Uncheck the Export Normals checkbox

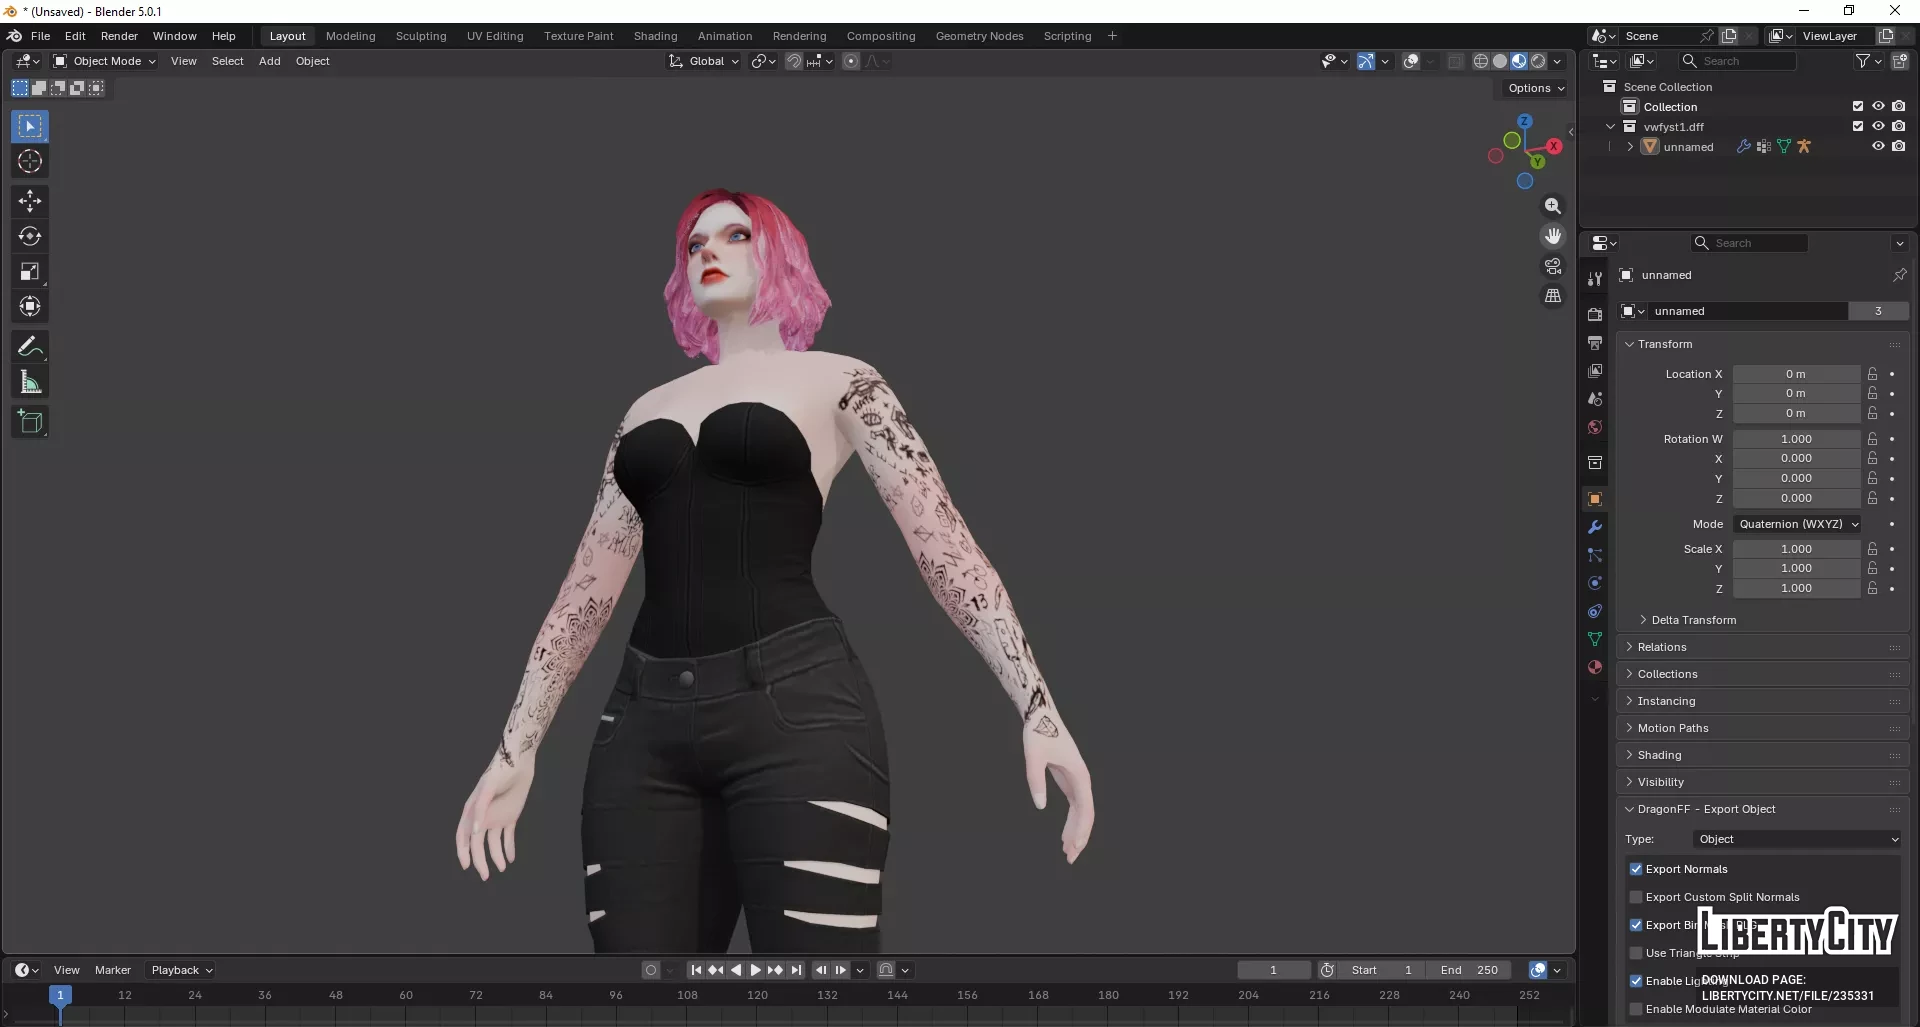1636,869
